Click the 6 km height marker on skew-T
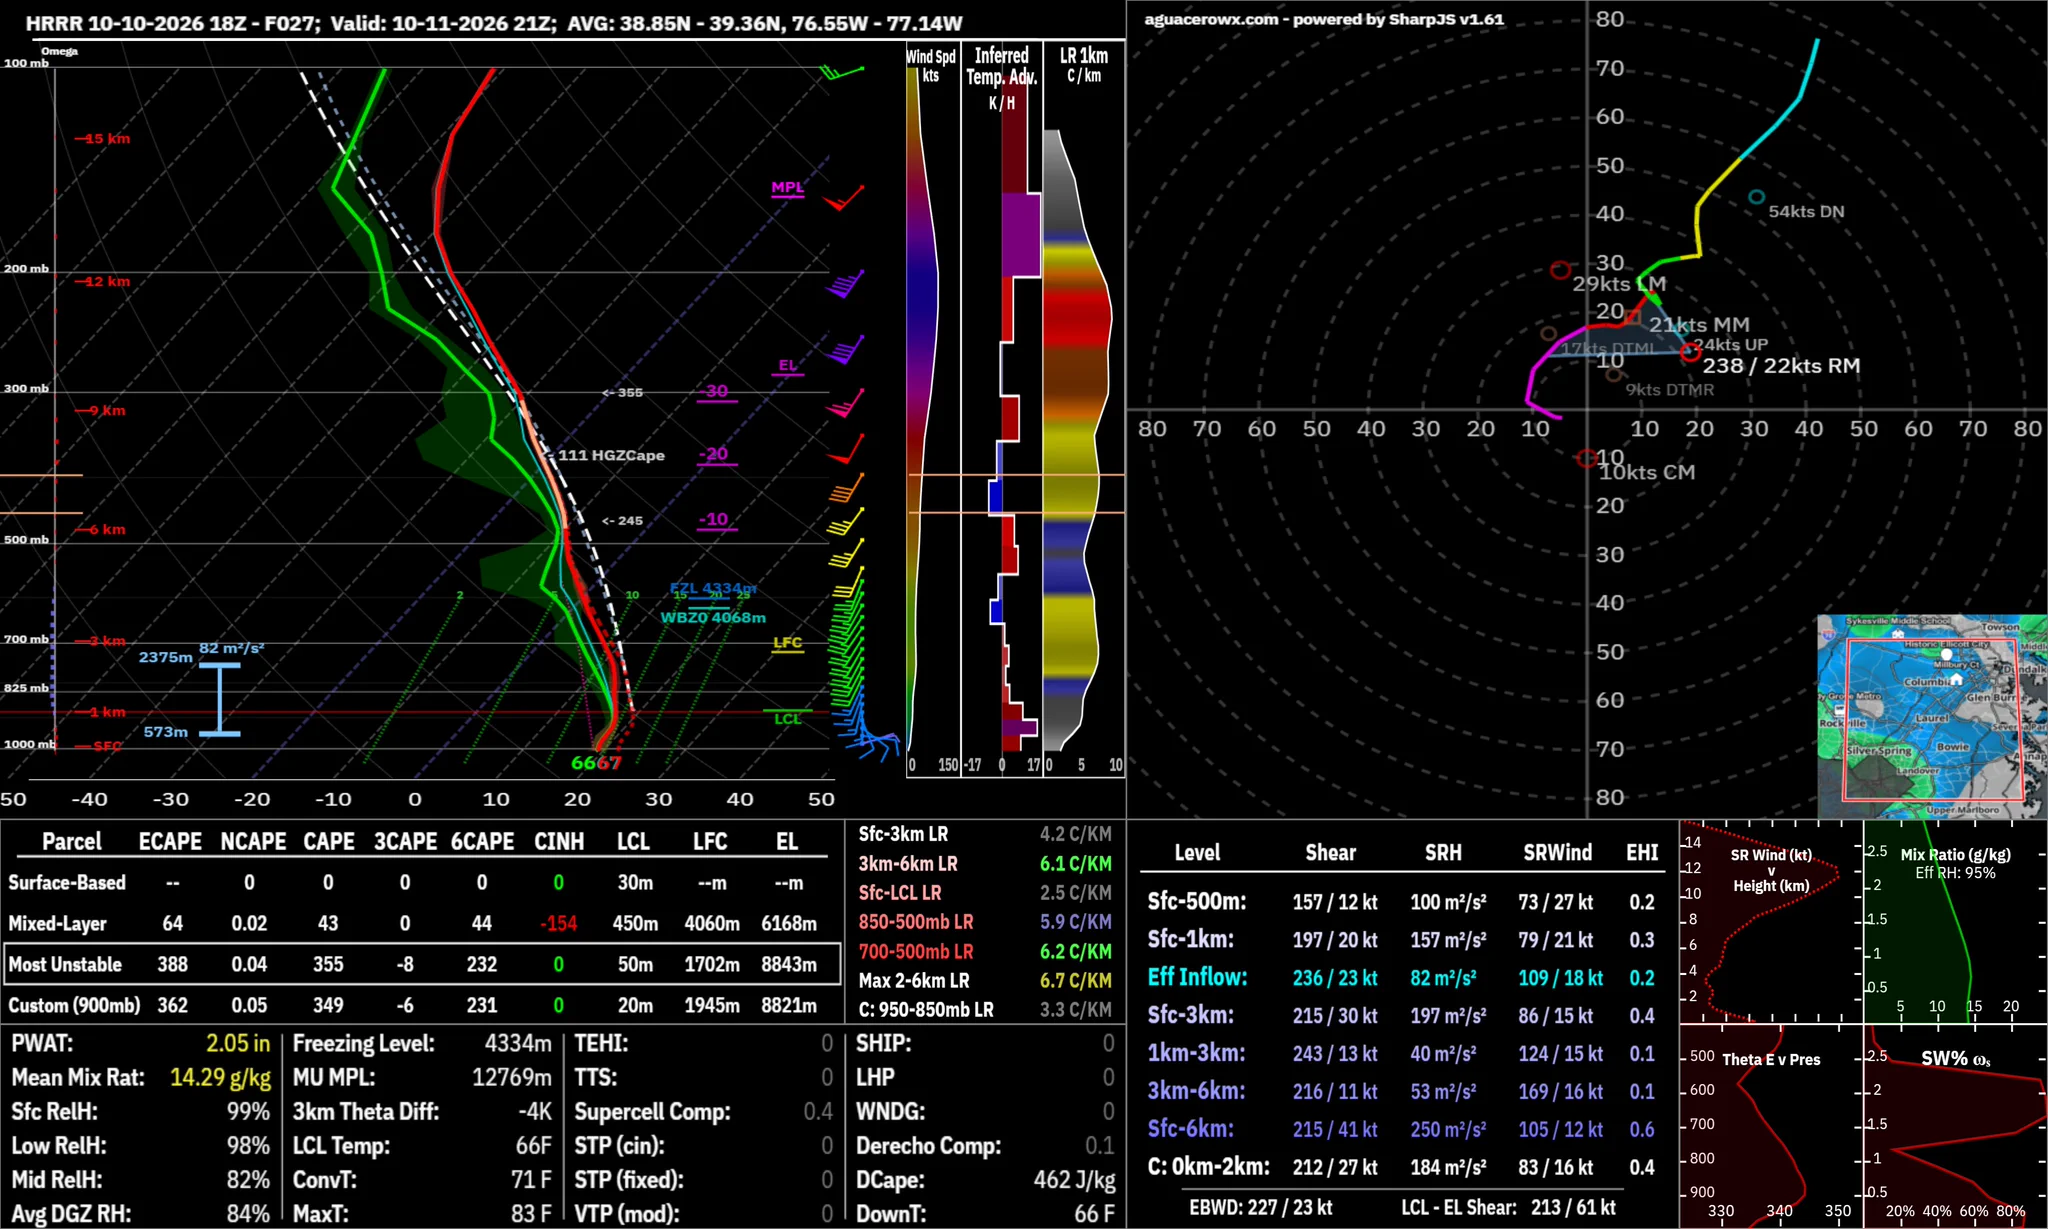This screenshot has height=1229, width=2048. pos(102,529)
